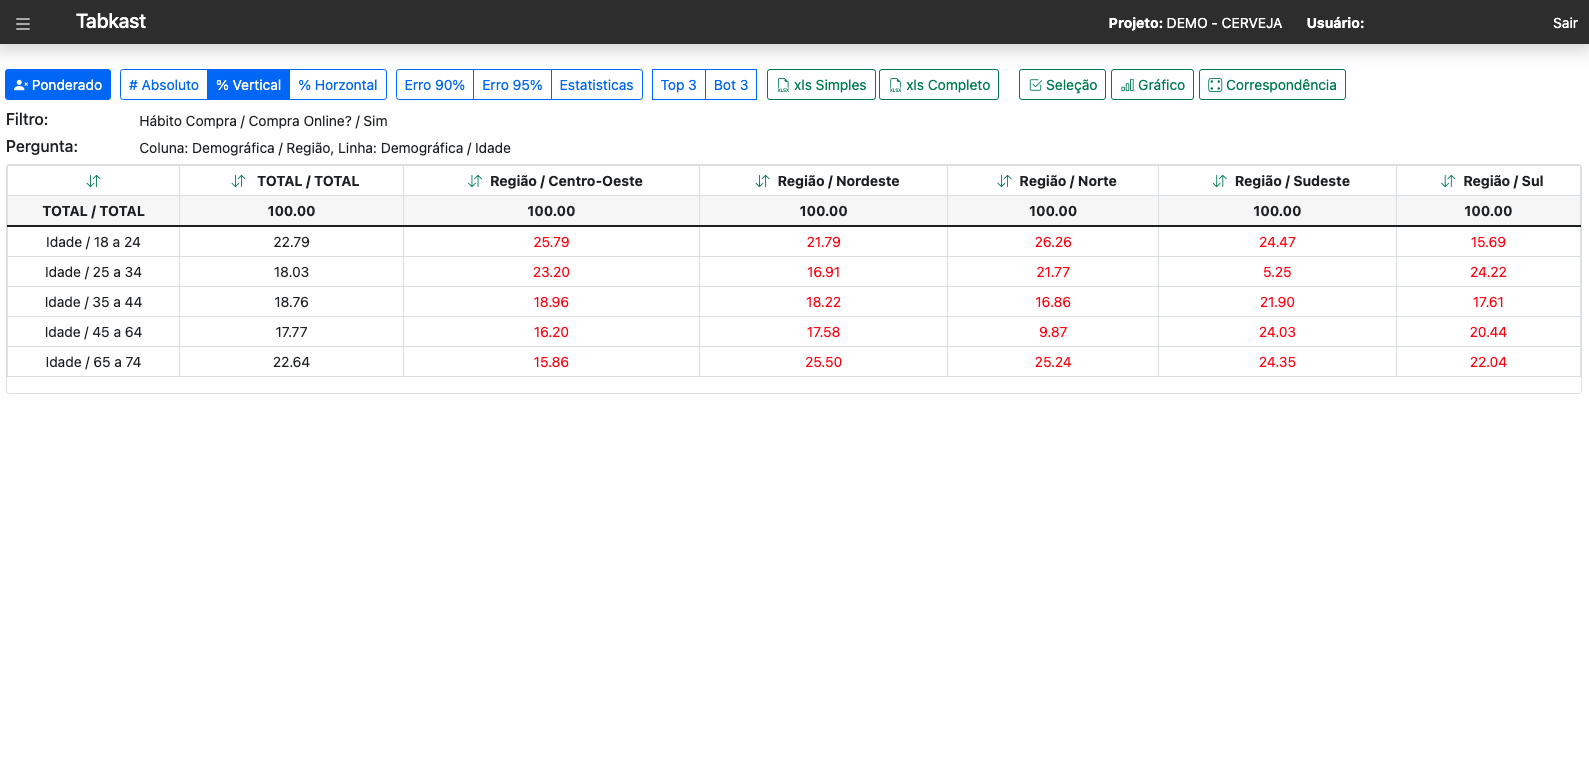Click sort icon in first header cell
The height and width of the screenshot is (780, 1589).
coord(93,181)
